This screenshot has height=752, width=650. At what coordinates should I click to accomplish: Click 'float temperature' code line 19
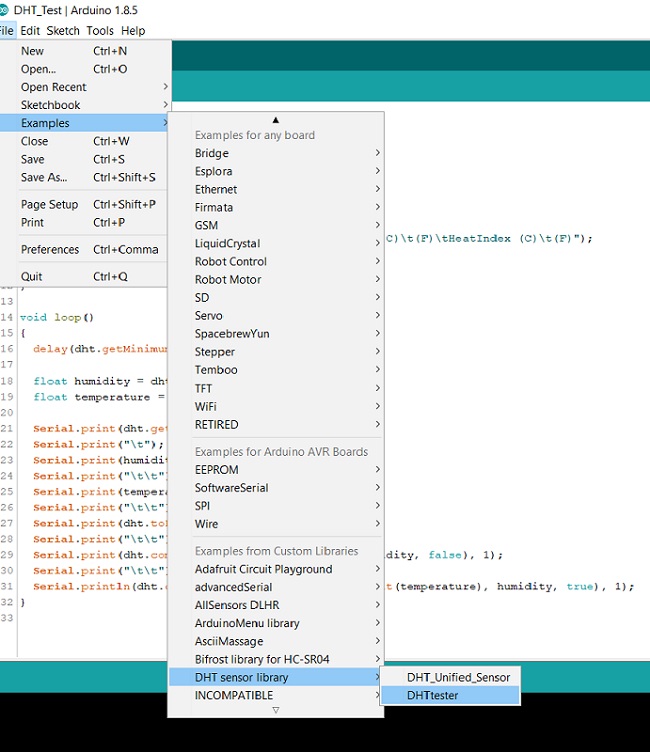point(99,397)
